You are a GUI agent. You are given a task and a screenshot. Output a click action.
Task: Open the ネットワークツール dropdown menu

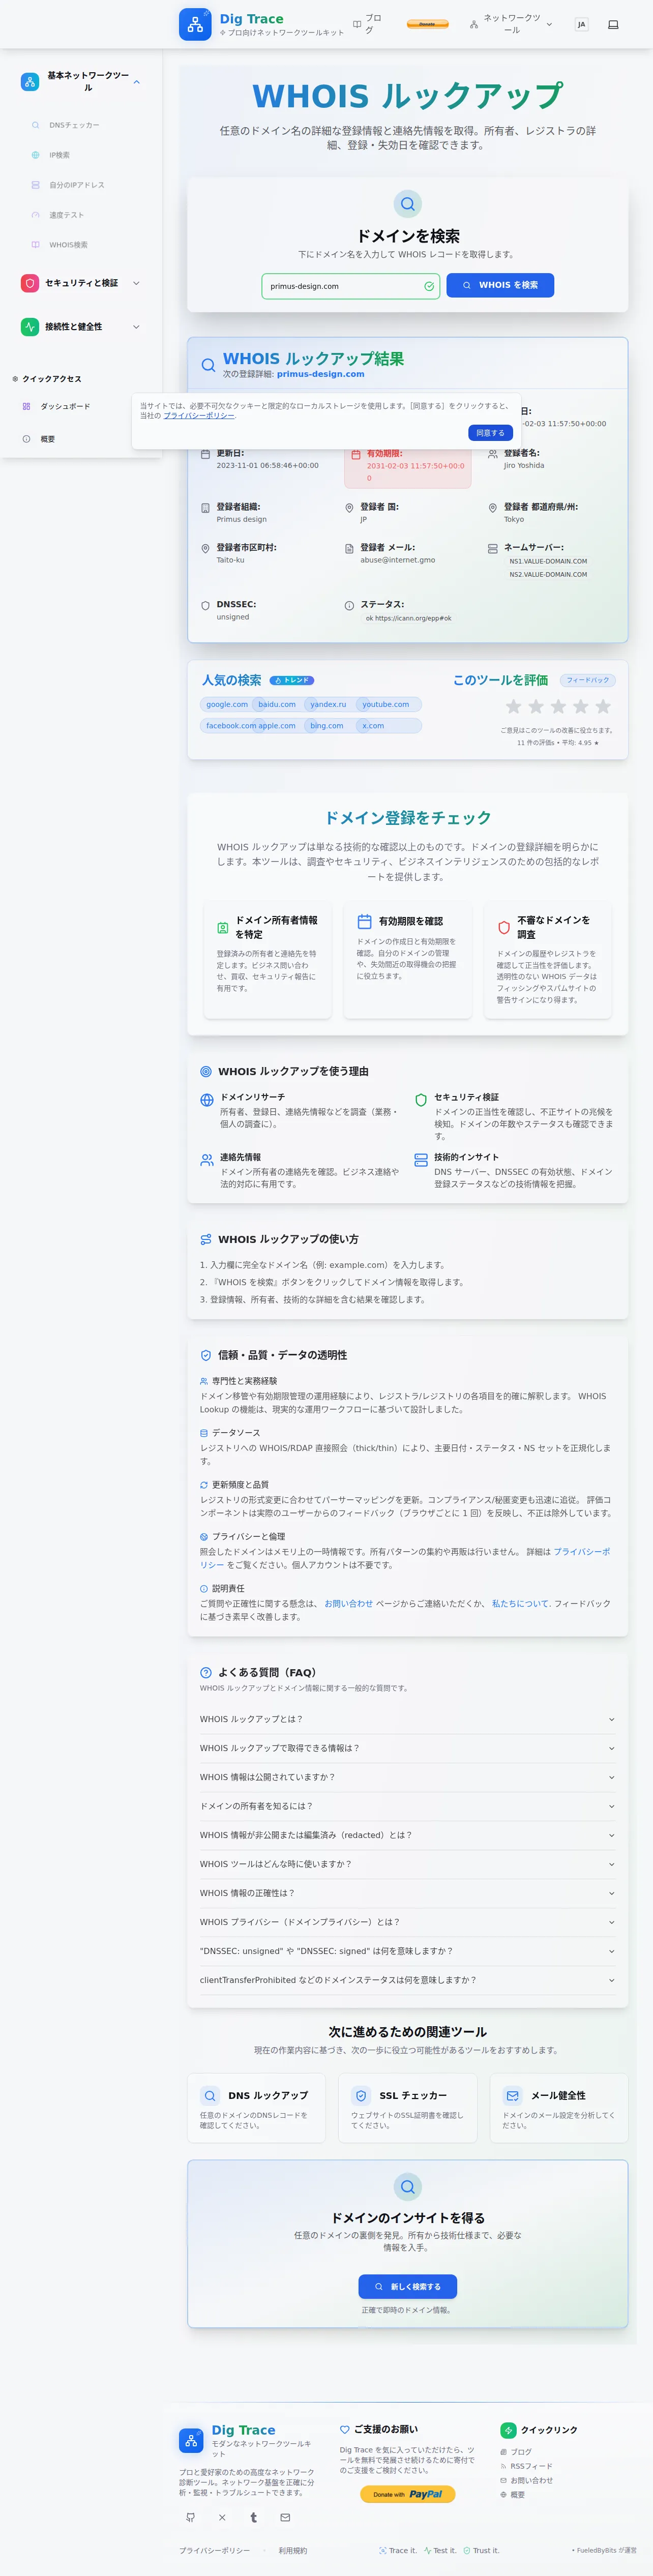click(x=511, y=24)
